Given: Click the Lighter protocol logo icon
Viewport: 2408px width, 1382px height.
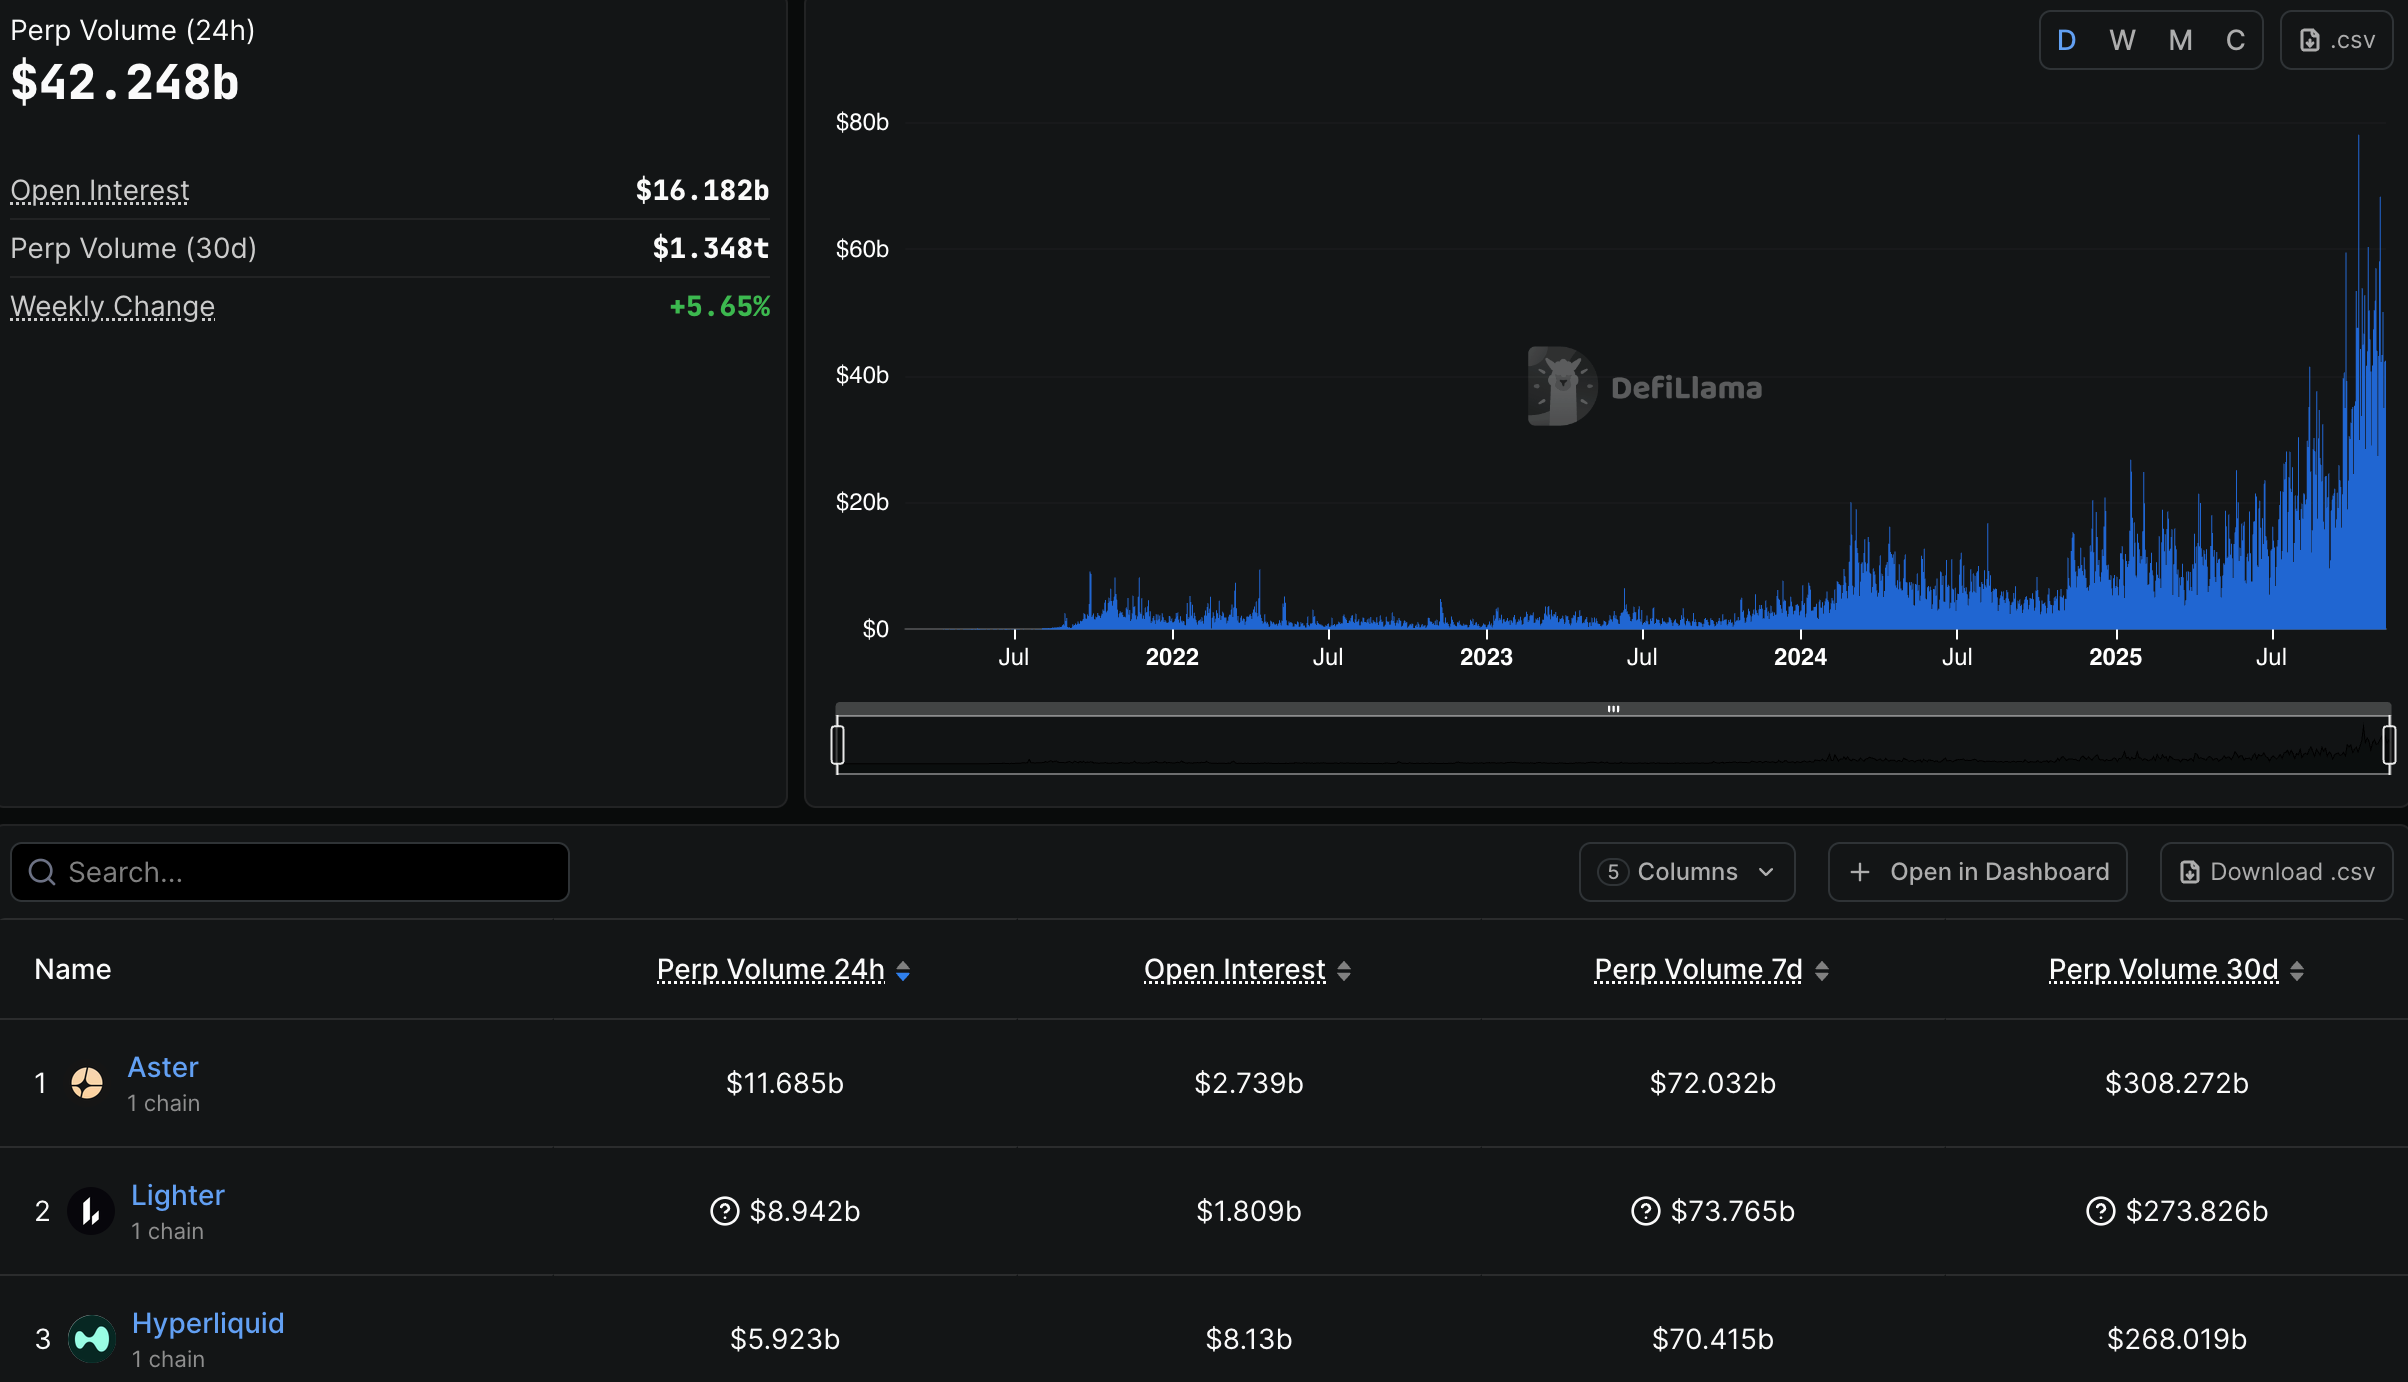Looking at the screenshot, I should 90,1211.
